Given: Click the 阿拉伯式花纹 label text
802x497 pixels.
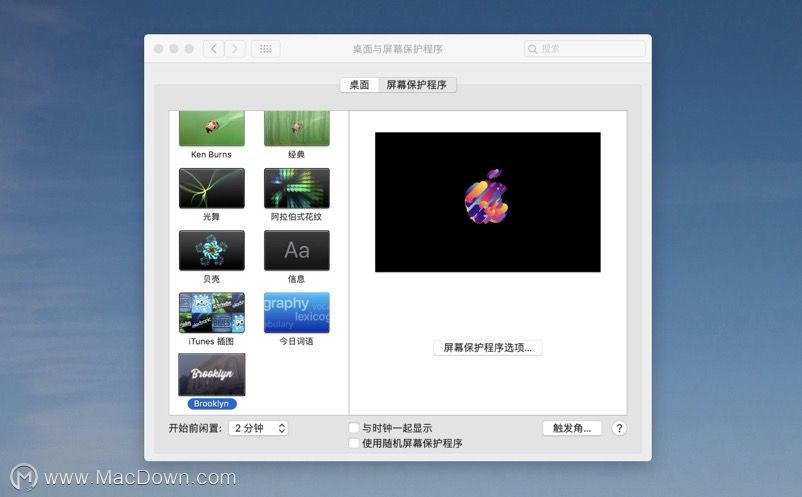Looking at the screenshot, I should click(x=296, y=217).
